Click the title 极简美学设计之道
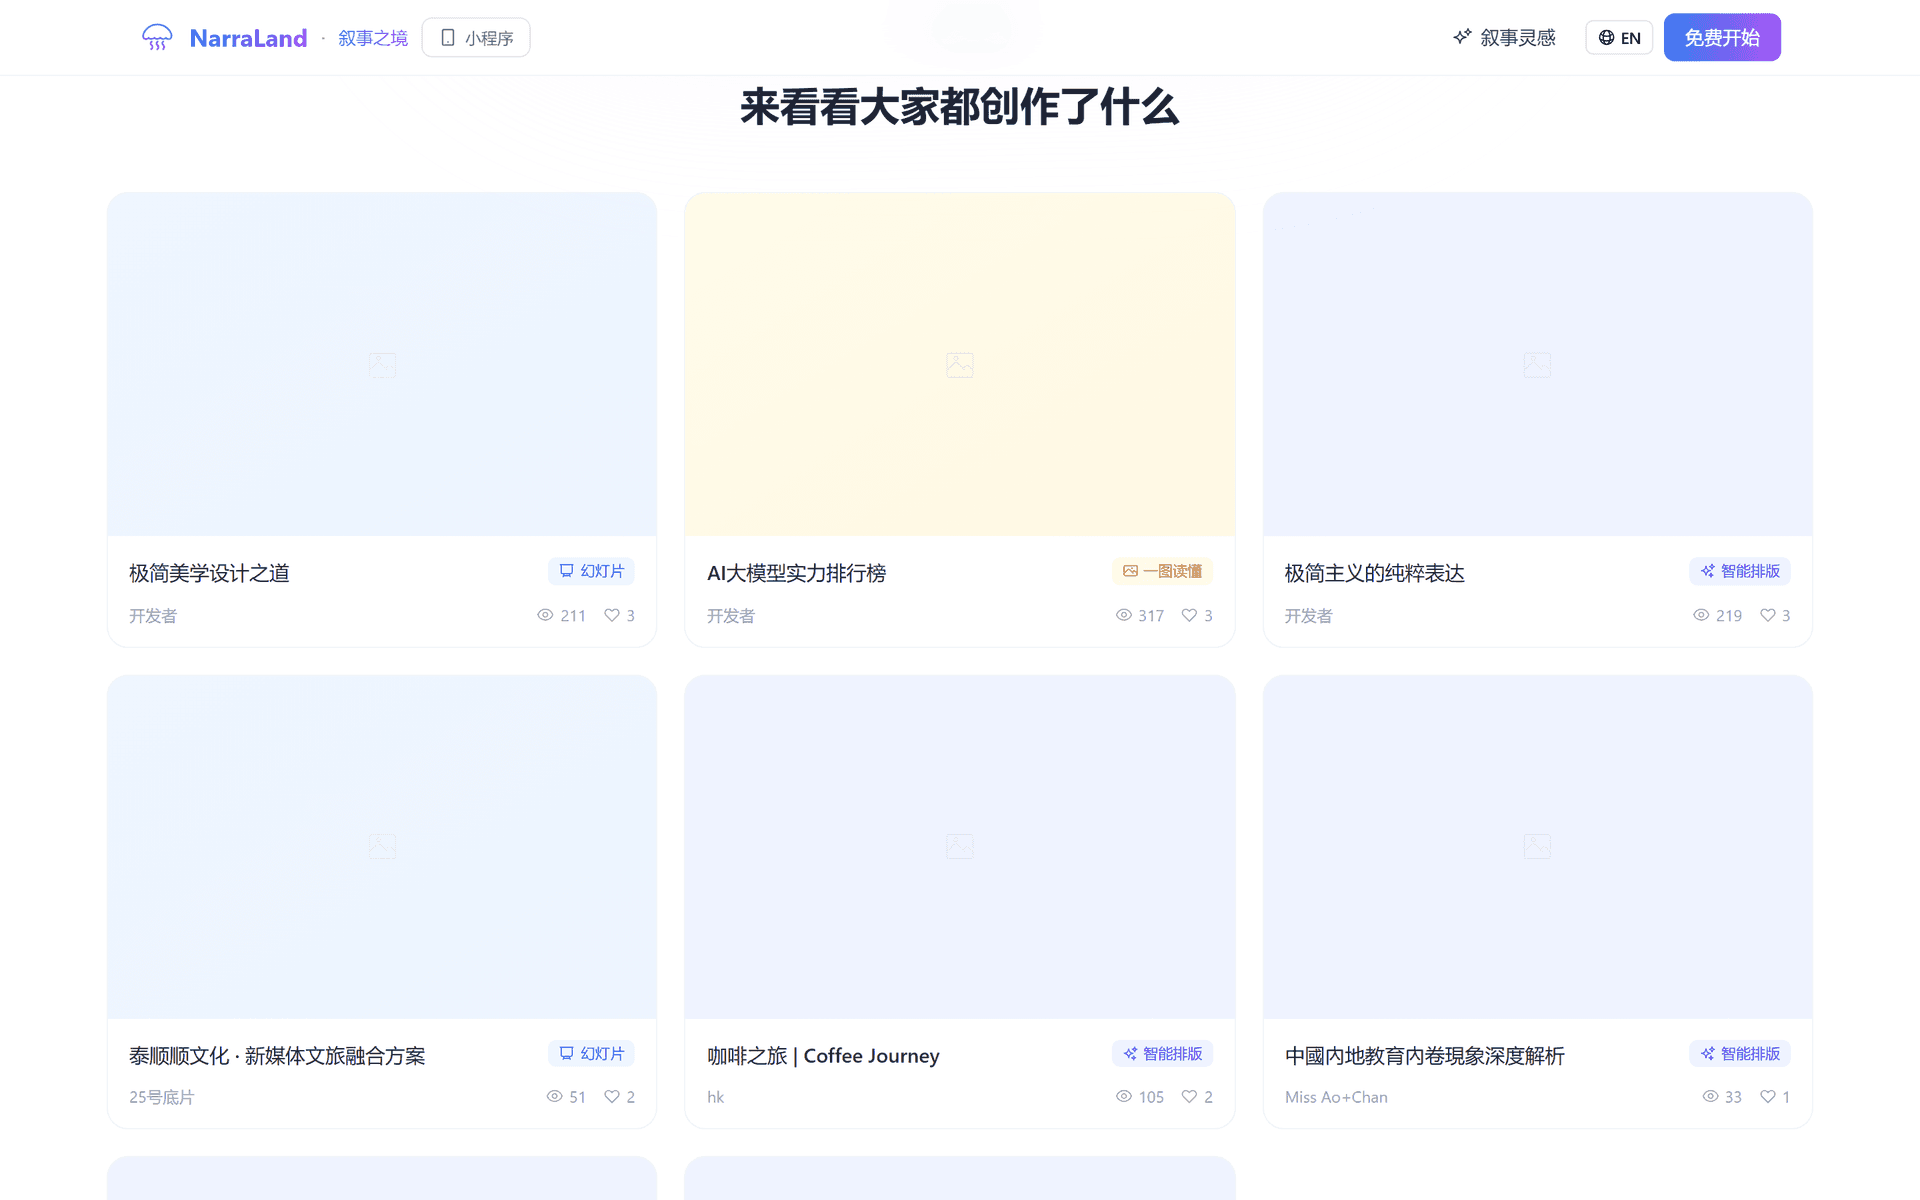 [x=209, y=573]
